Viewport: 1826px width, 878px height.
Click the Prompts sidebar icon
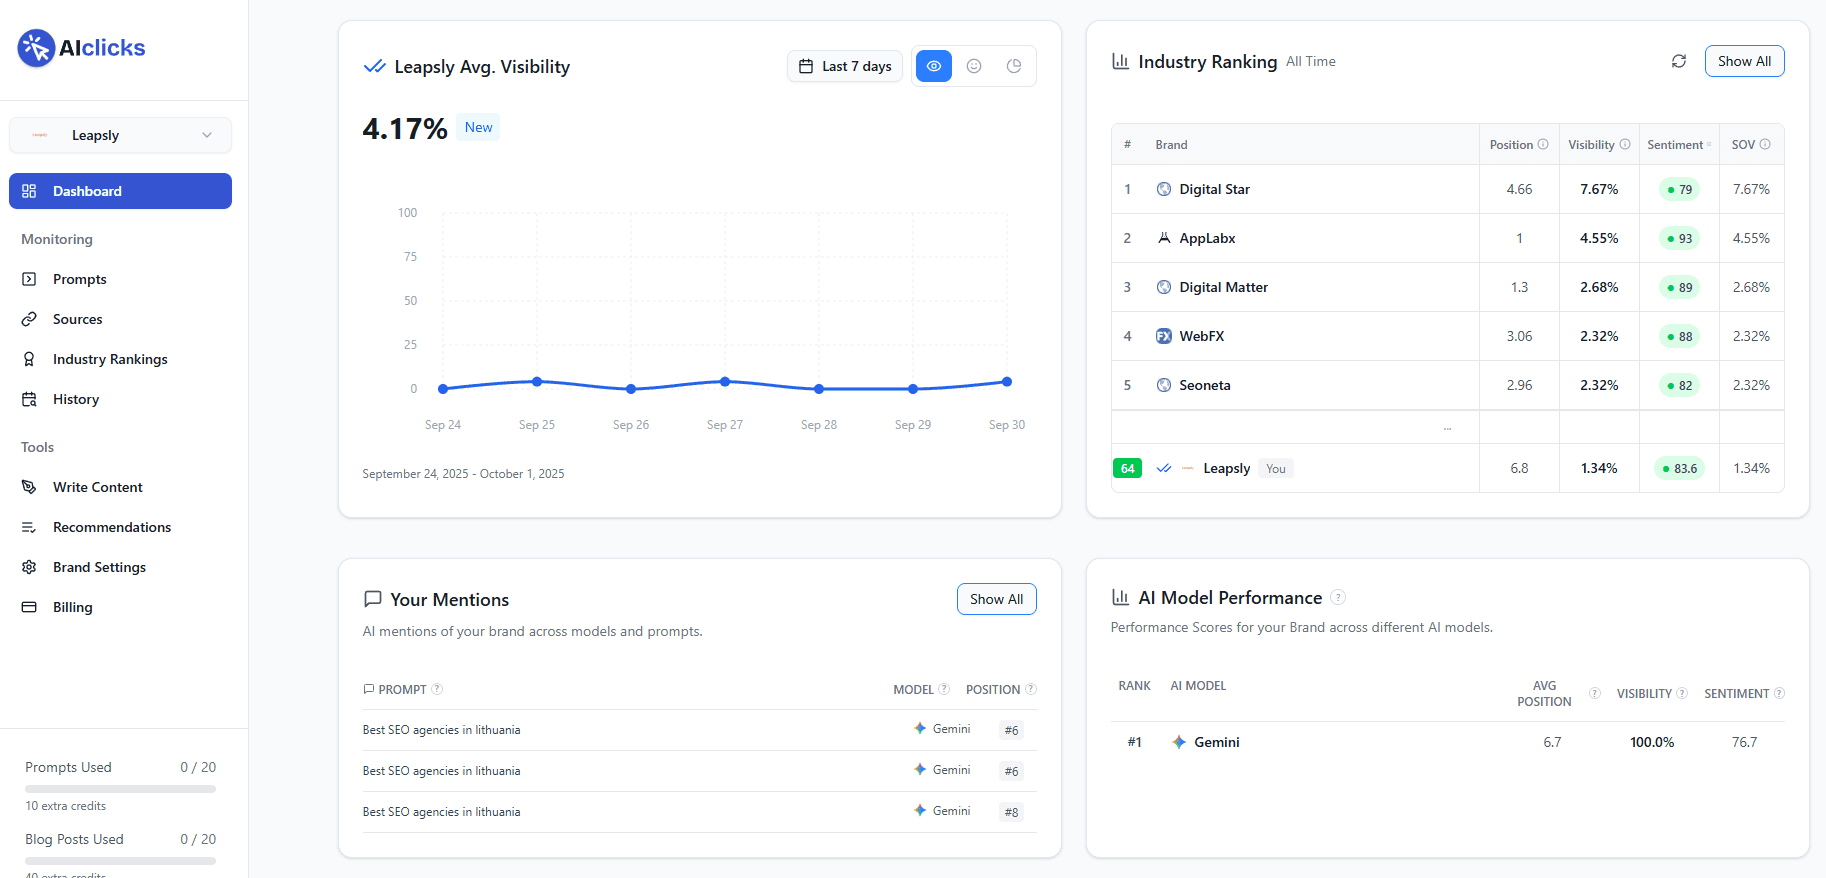click(29, 279)
